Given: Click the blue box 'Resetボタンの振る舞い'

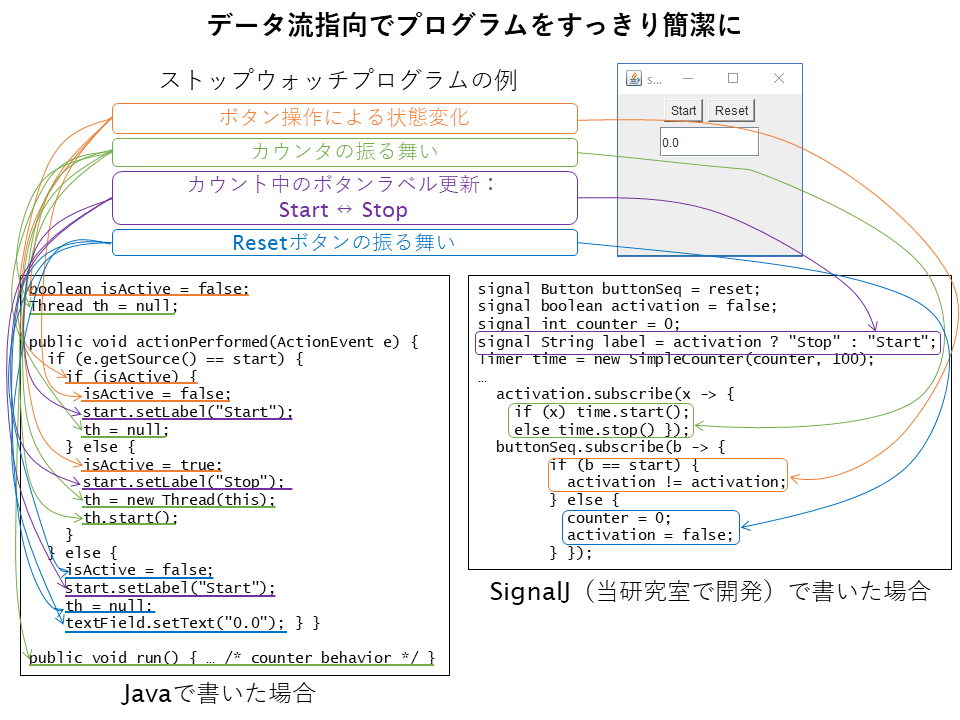Looking at the screenshot, I should point(345,242).
